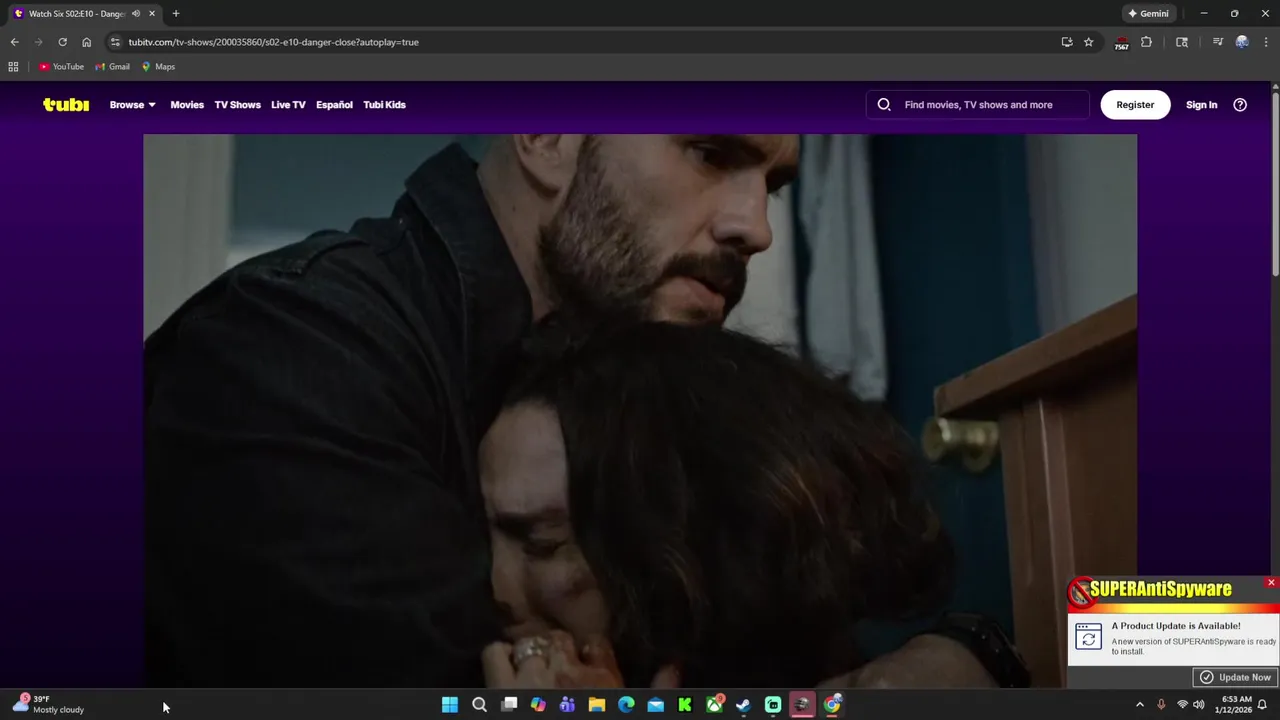Open the Live TV section
1280x720 pixels.
click(x=288, y=105)
